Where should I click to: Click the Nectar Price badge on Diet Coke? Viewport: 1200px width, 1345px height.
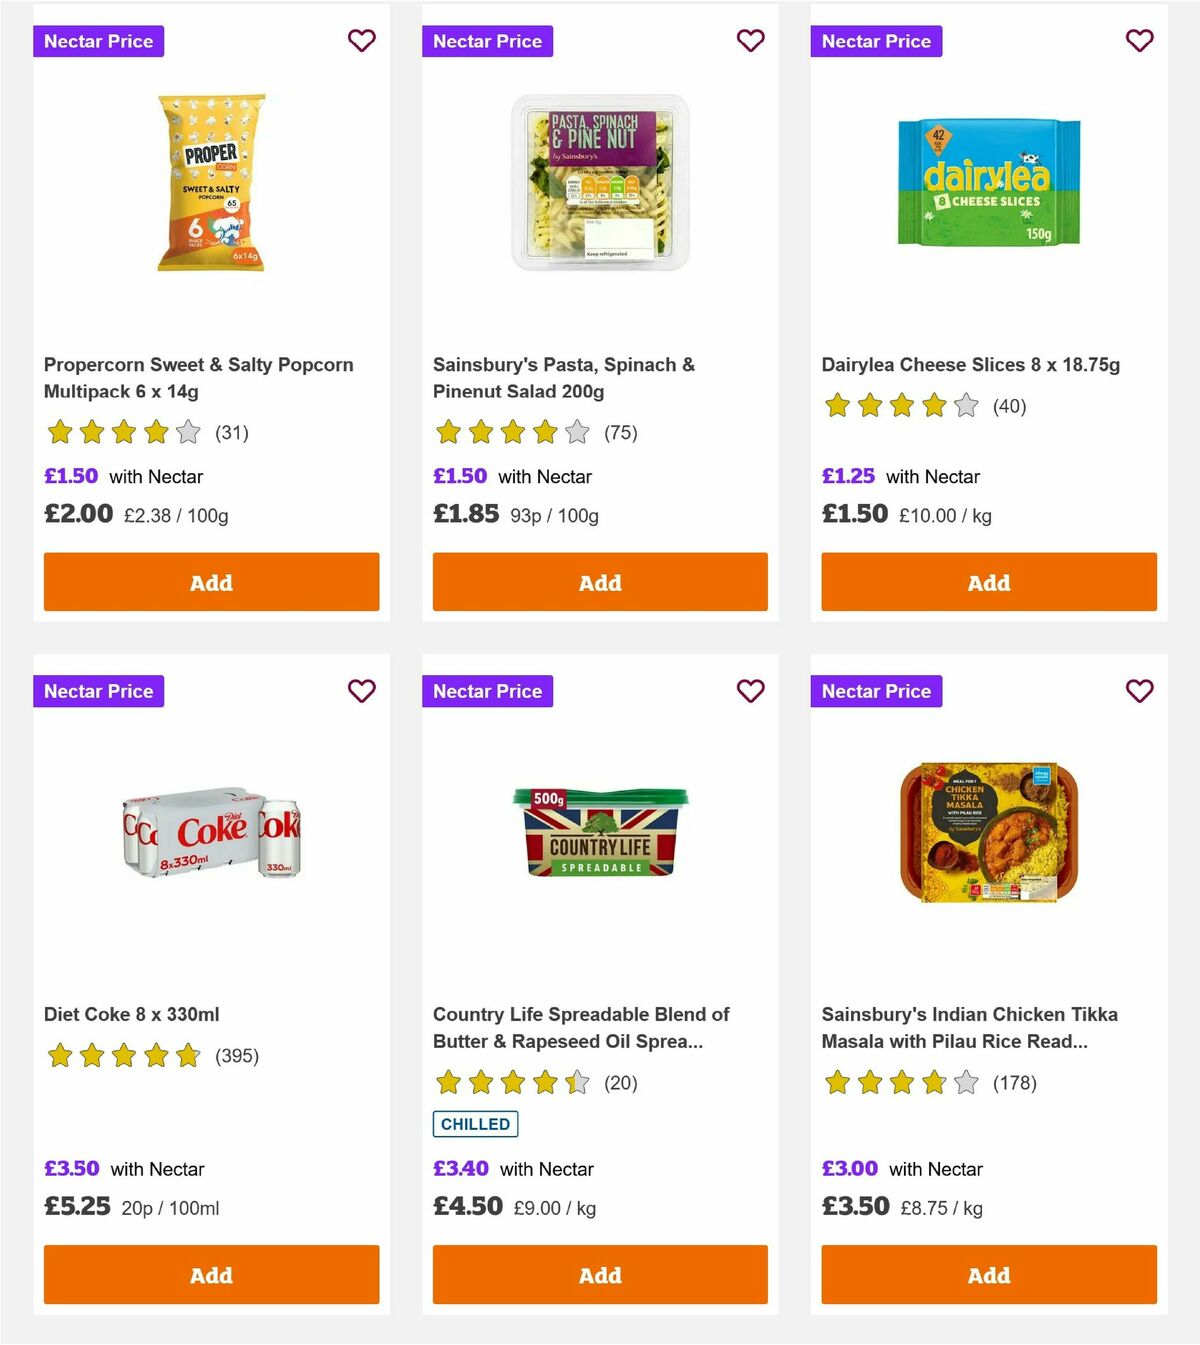[98, 690]
